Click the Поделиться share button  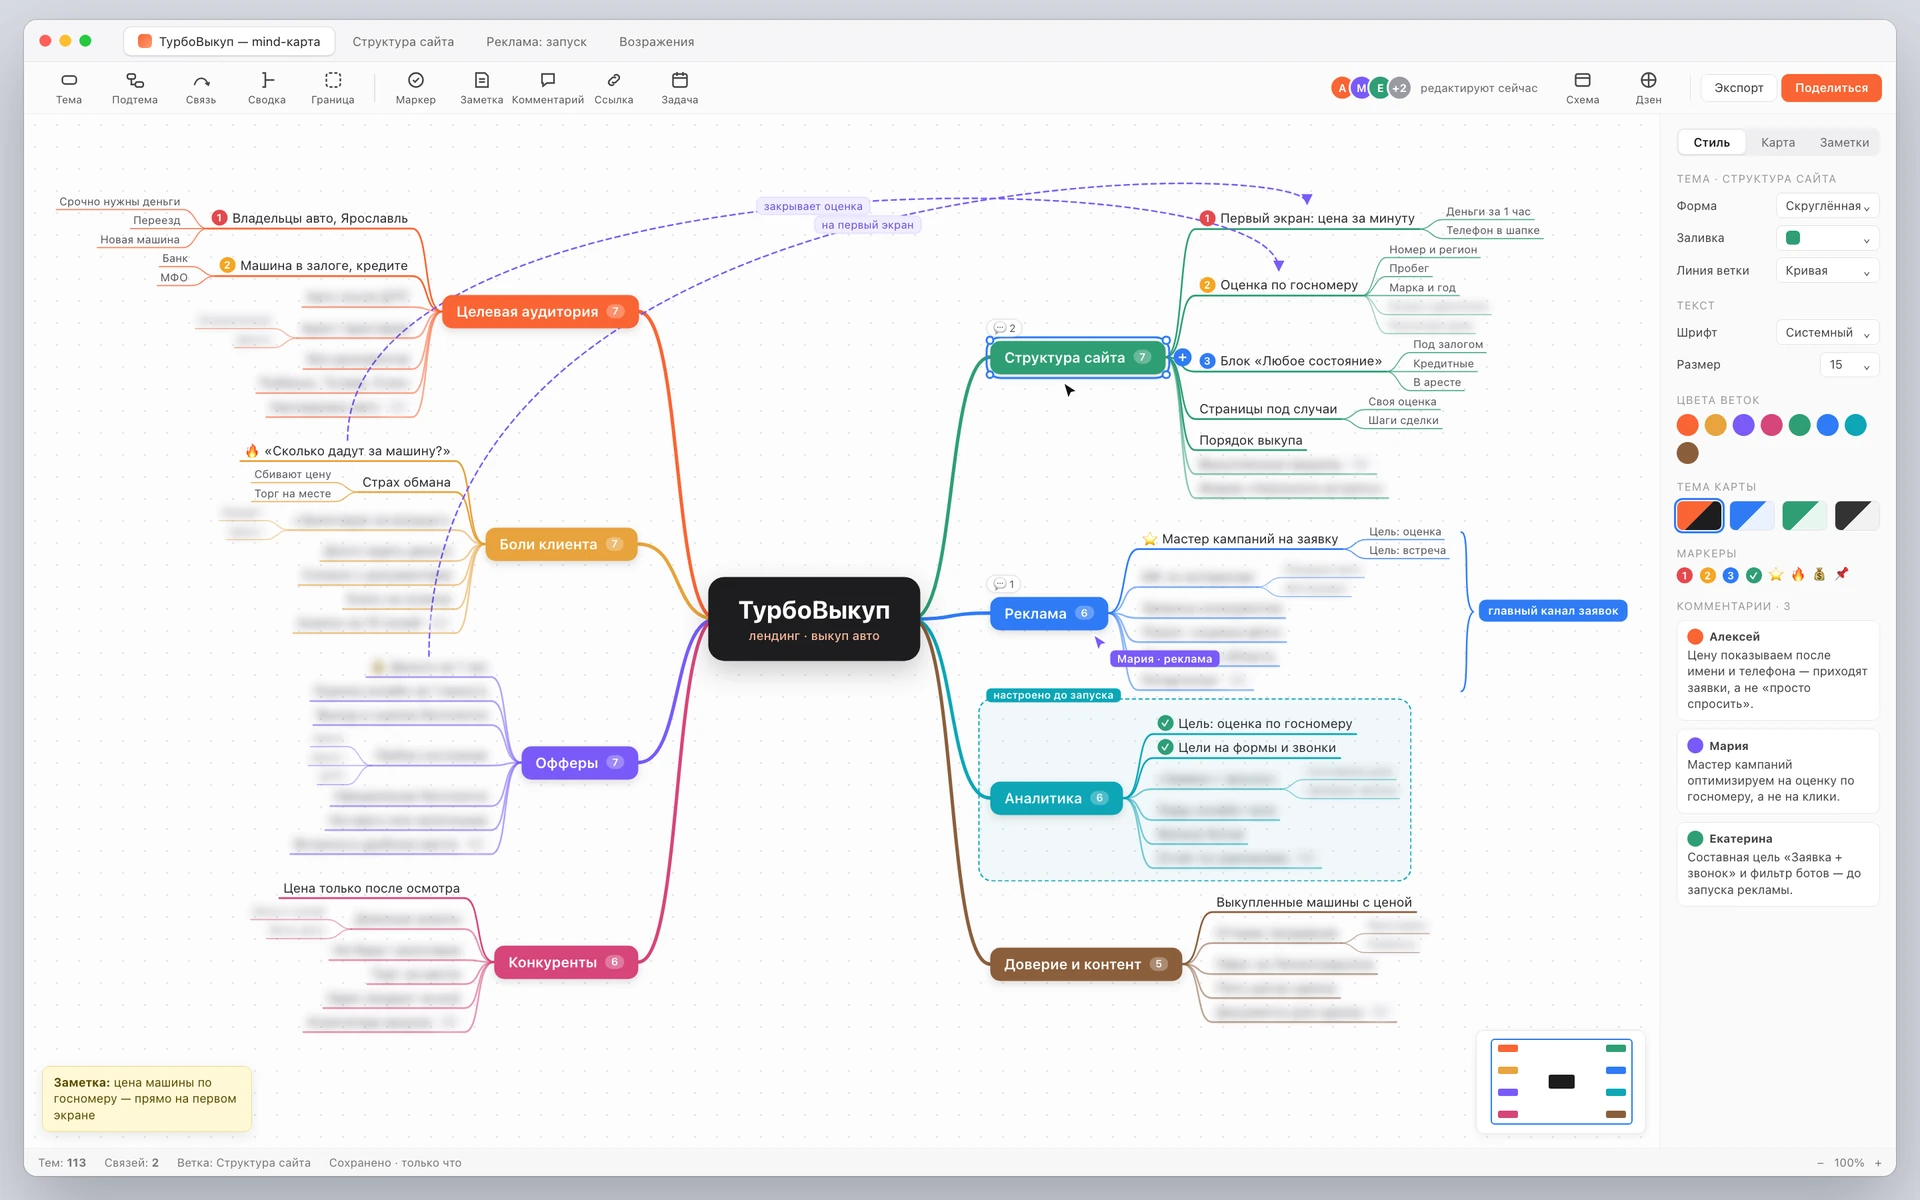(x=1831, y=88)
